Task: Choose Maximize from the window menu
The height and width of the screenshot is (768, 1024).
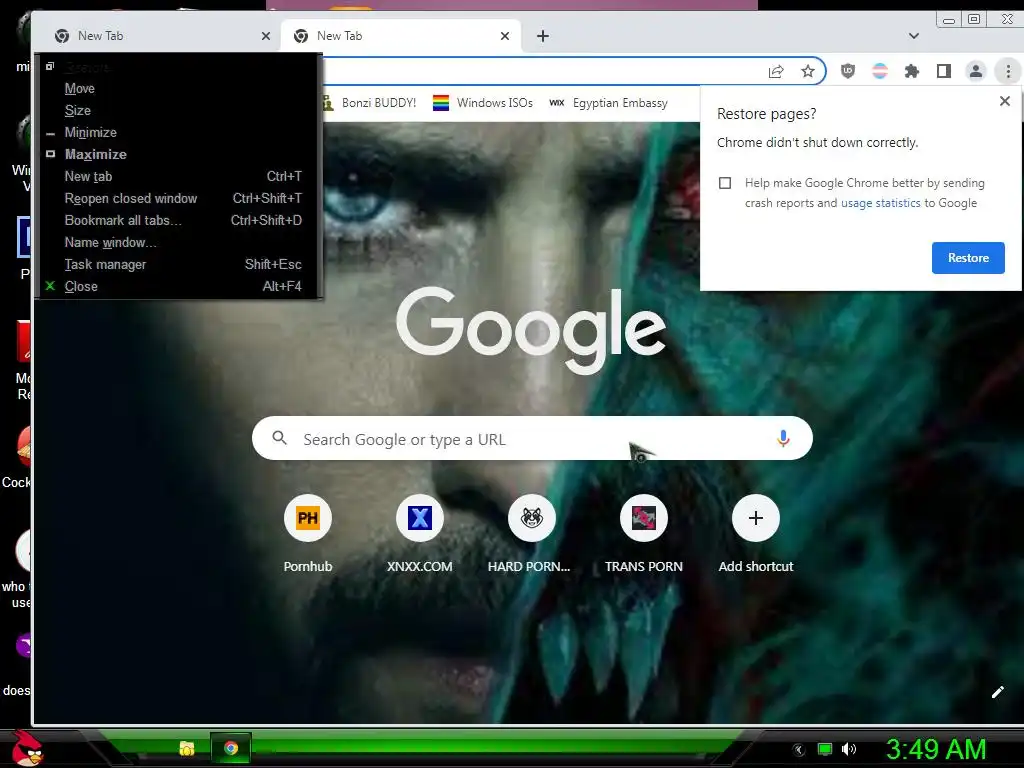Action: coord(178,154)
